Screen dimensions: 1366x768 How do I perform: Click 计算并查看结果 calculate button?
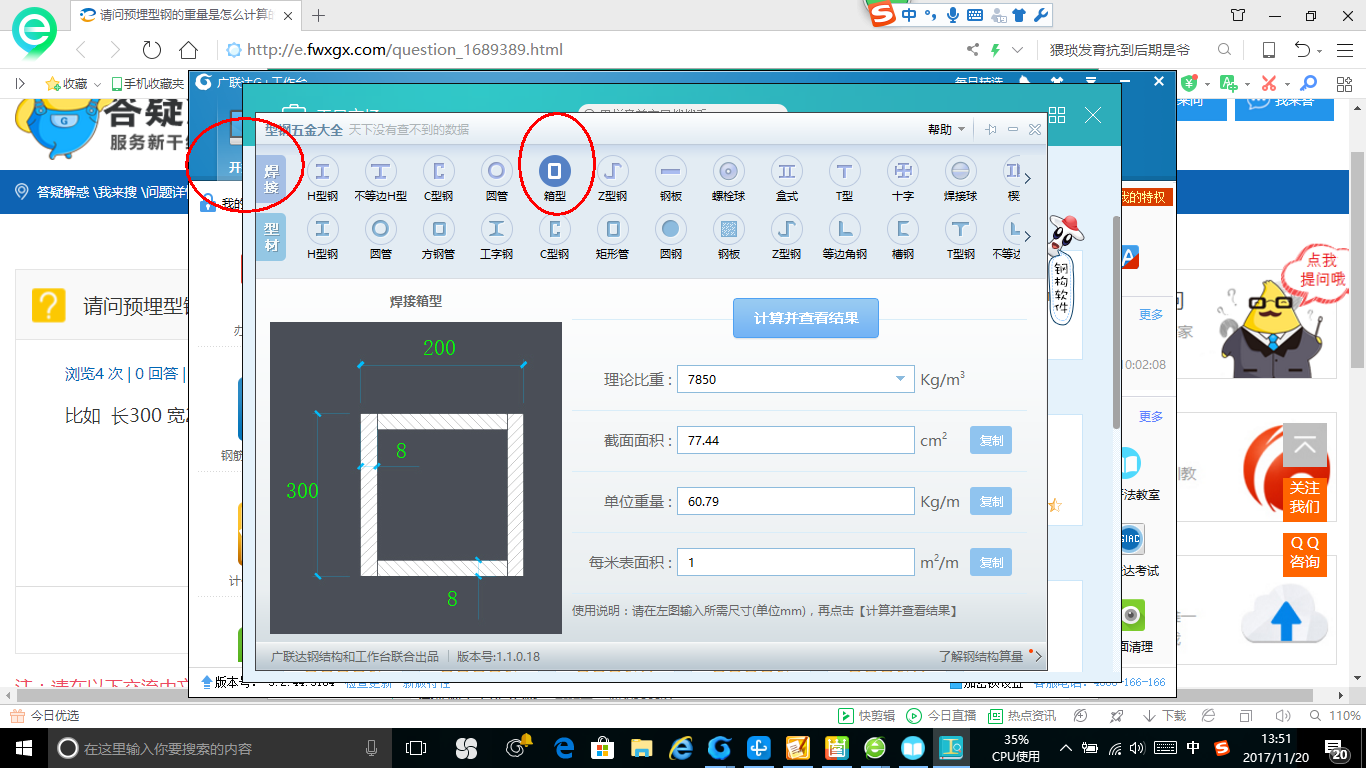click(x=806, y=318)
